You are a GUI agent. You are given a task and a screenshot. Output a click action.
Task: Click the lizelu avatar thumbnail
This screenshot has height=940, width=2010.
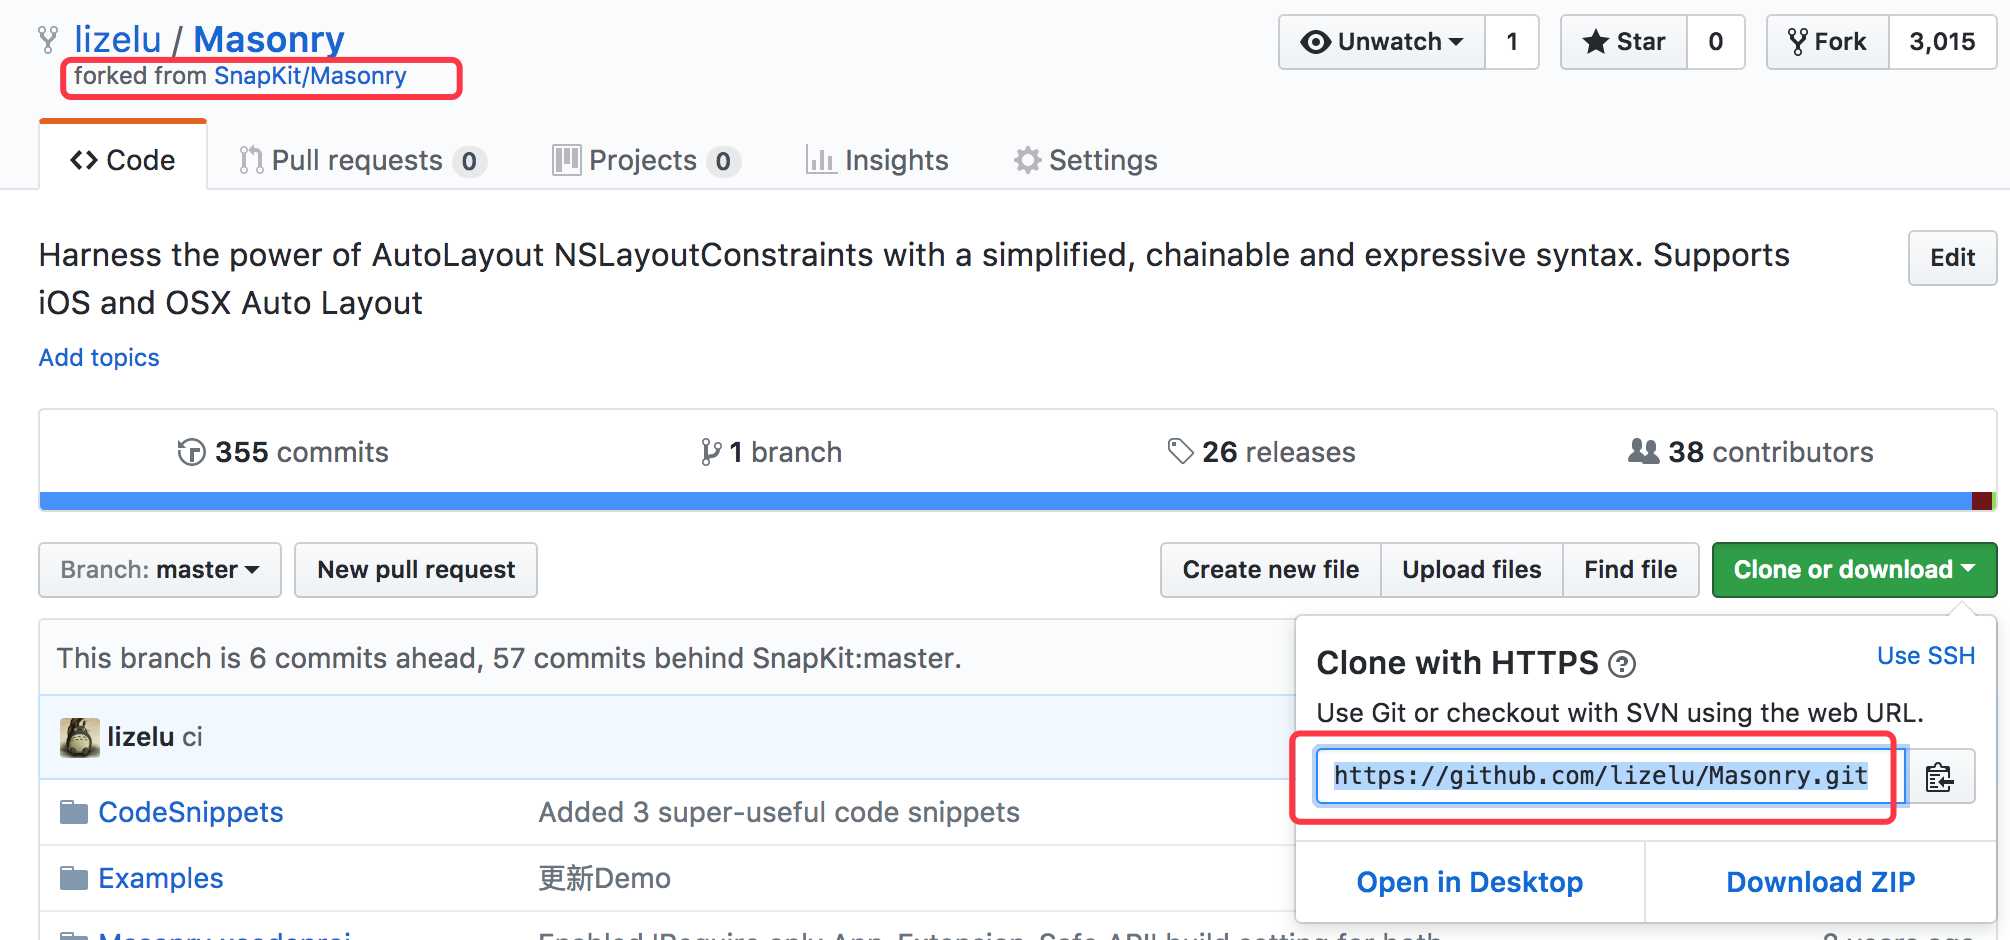(x=79, y=738)
